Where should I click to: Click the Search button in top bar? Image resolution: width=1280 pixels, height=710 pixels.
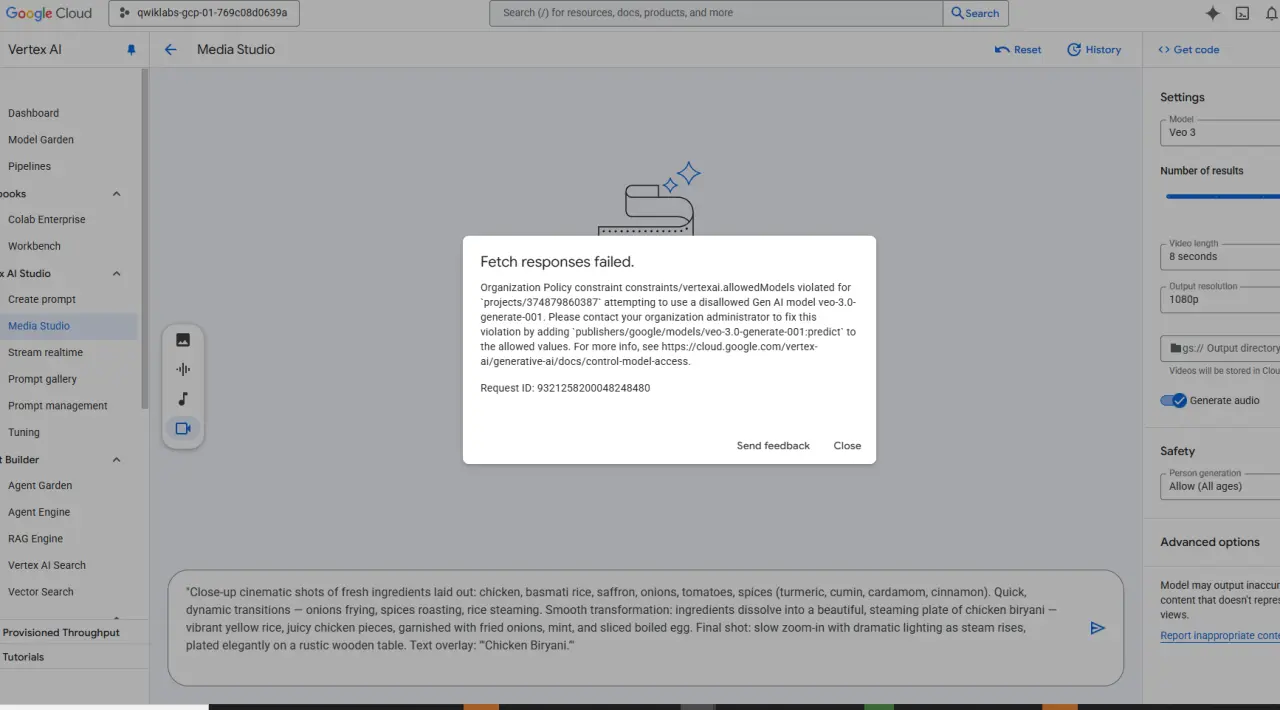(975, 13)
